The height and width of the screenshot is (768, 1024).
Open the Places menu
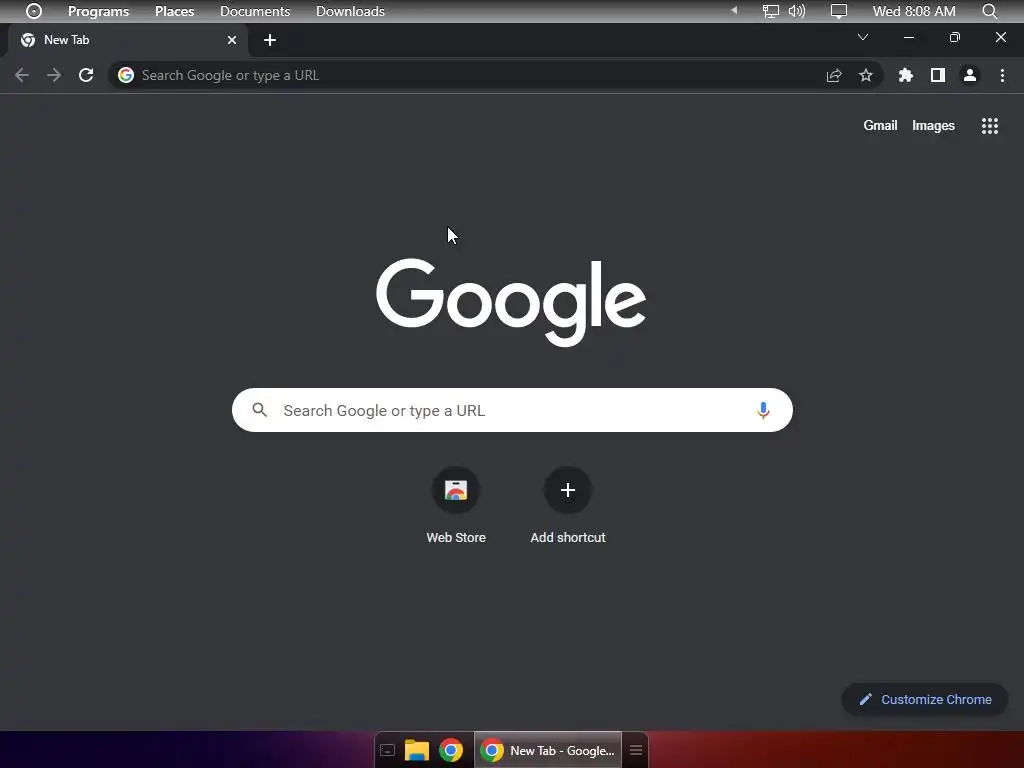pyautogui.click(x=174, y=11)
